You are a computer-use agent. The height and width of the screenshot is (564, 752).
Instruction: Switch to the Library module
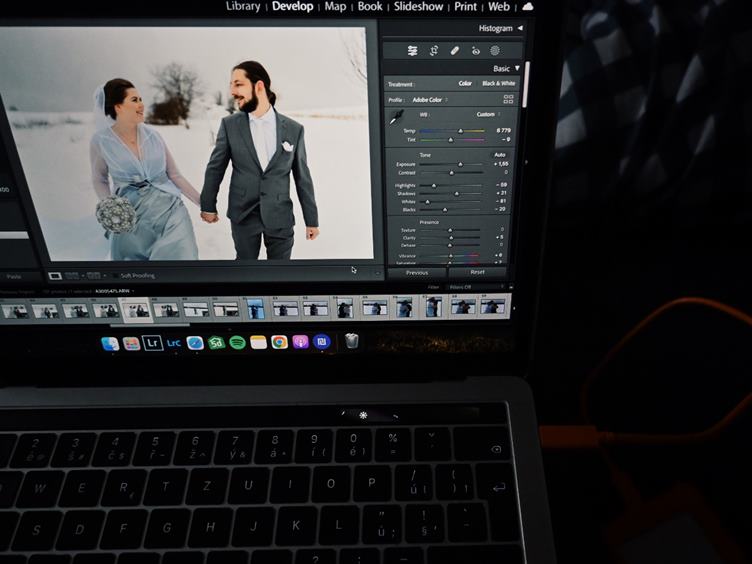point(243,7)
